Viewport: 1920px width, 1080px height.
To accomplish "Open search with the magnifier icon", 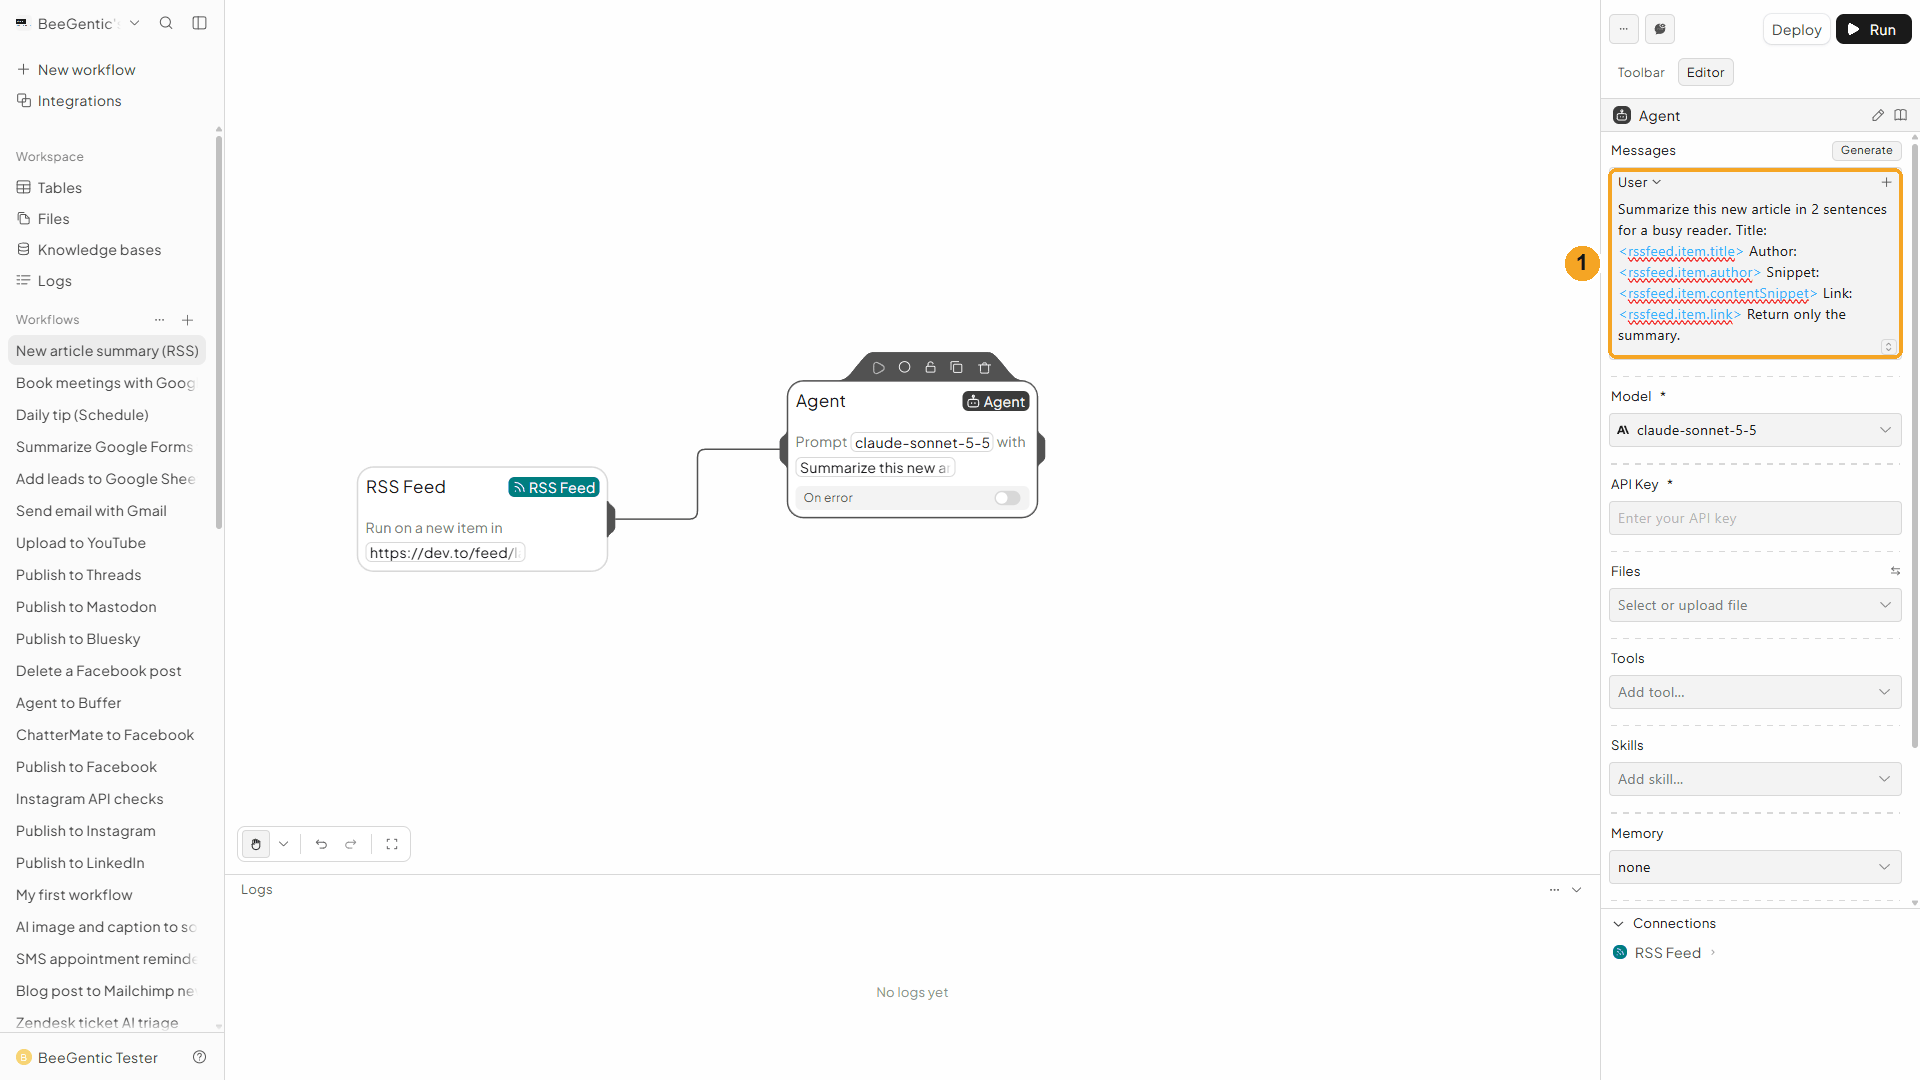I will (x=166, y=23).
